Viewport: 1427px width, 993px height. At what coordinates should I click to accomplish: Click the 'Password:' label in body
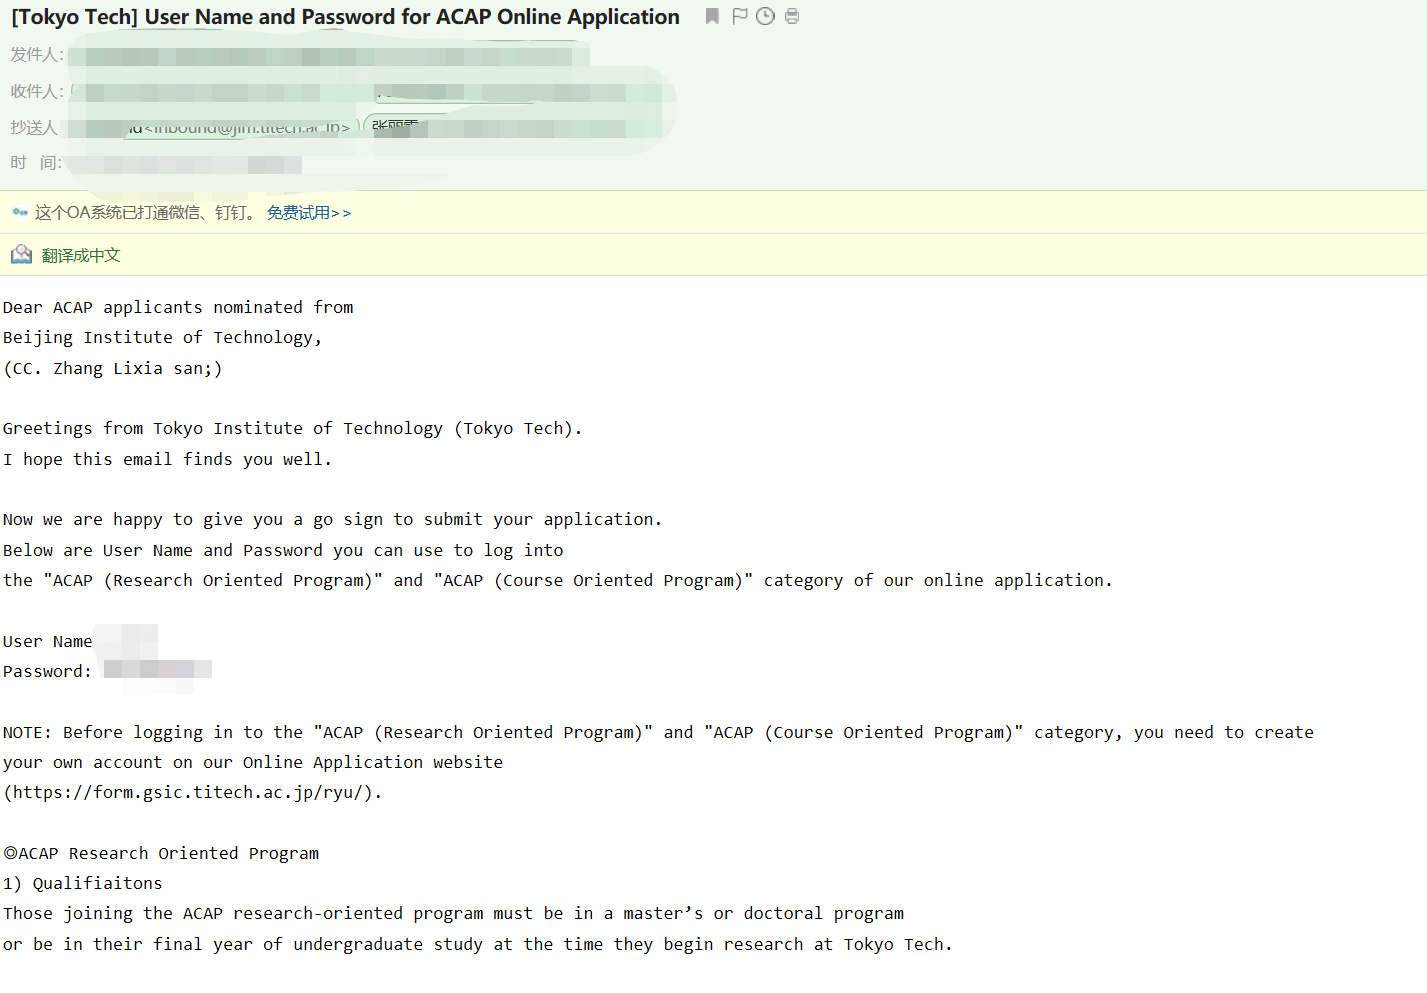click(47, 672)
